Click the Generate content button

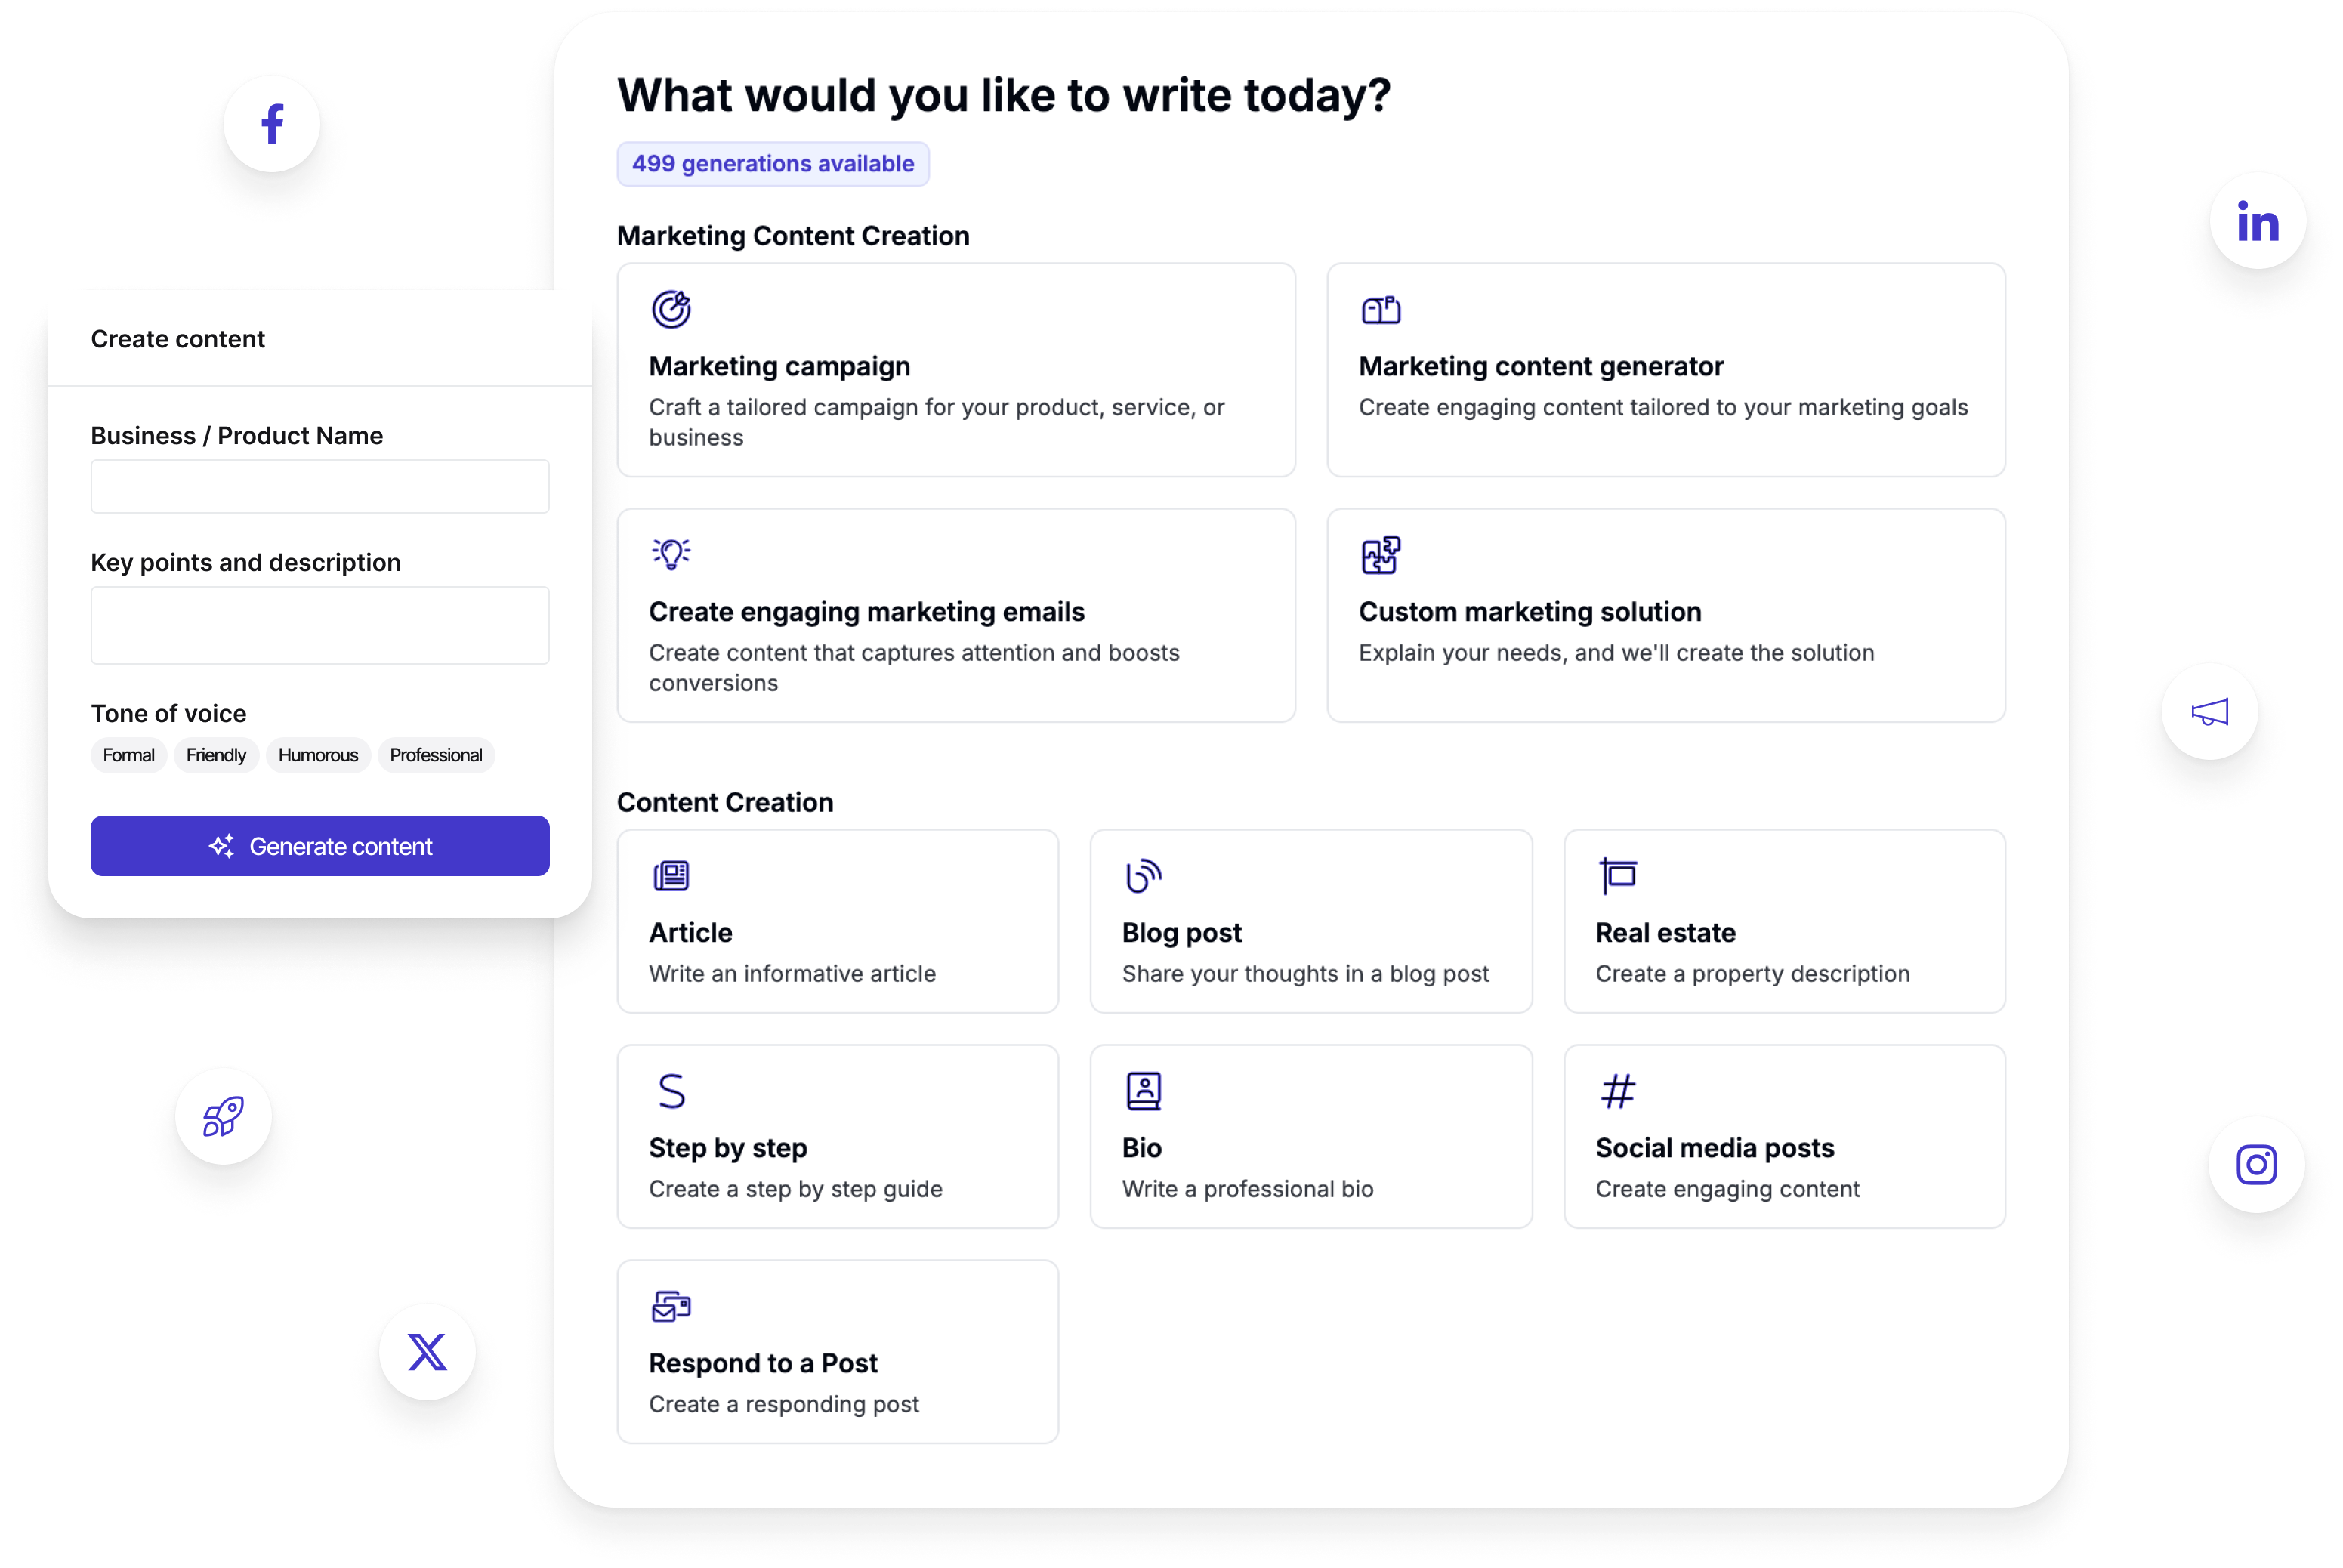(x=320, y=845)
